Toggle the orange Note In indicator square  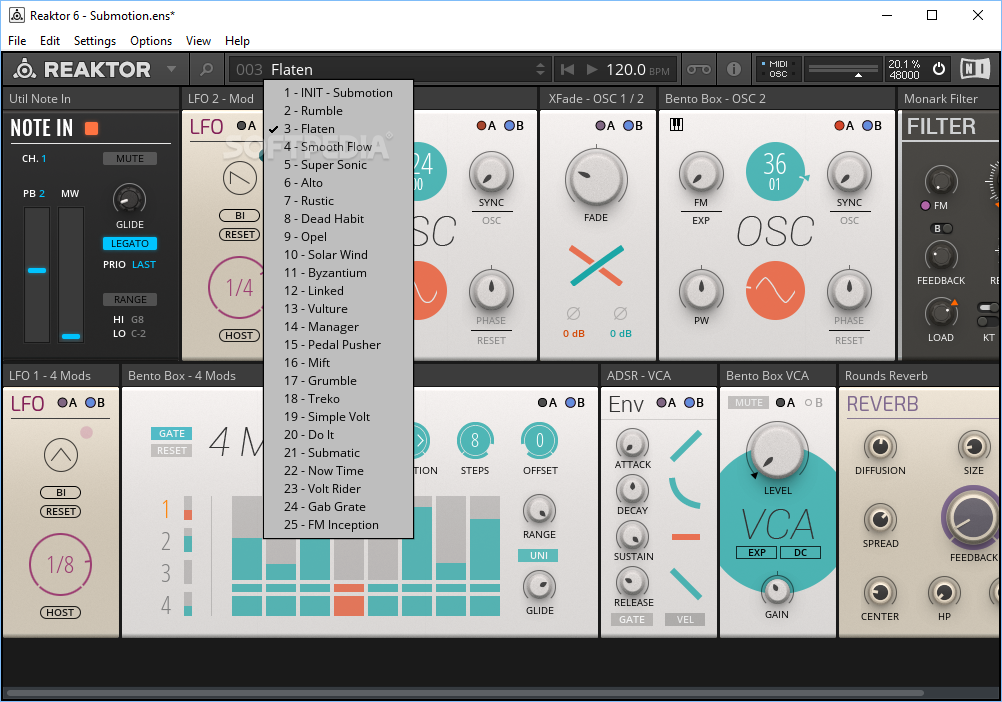tap(91, 128)
